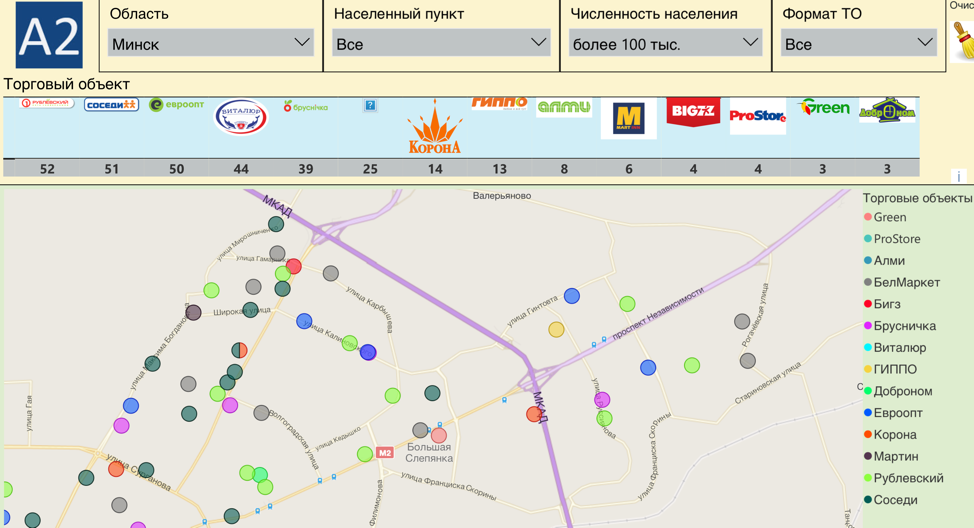Screen dimensions: 974x528
Task: Click Соседи in the legend list
Action: (x=895, y=500)
